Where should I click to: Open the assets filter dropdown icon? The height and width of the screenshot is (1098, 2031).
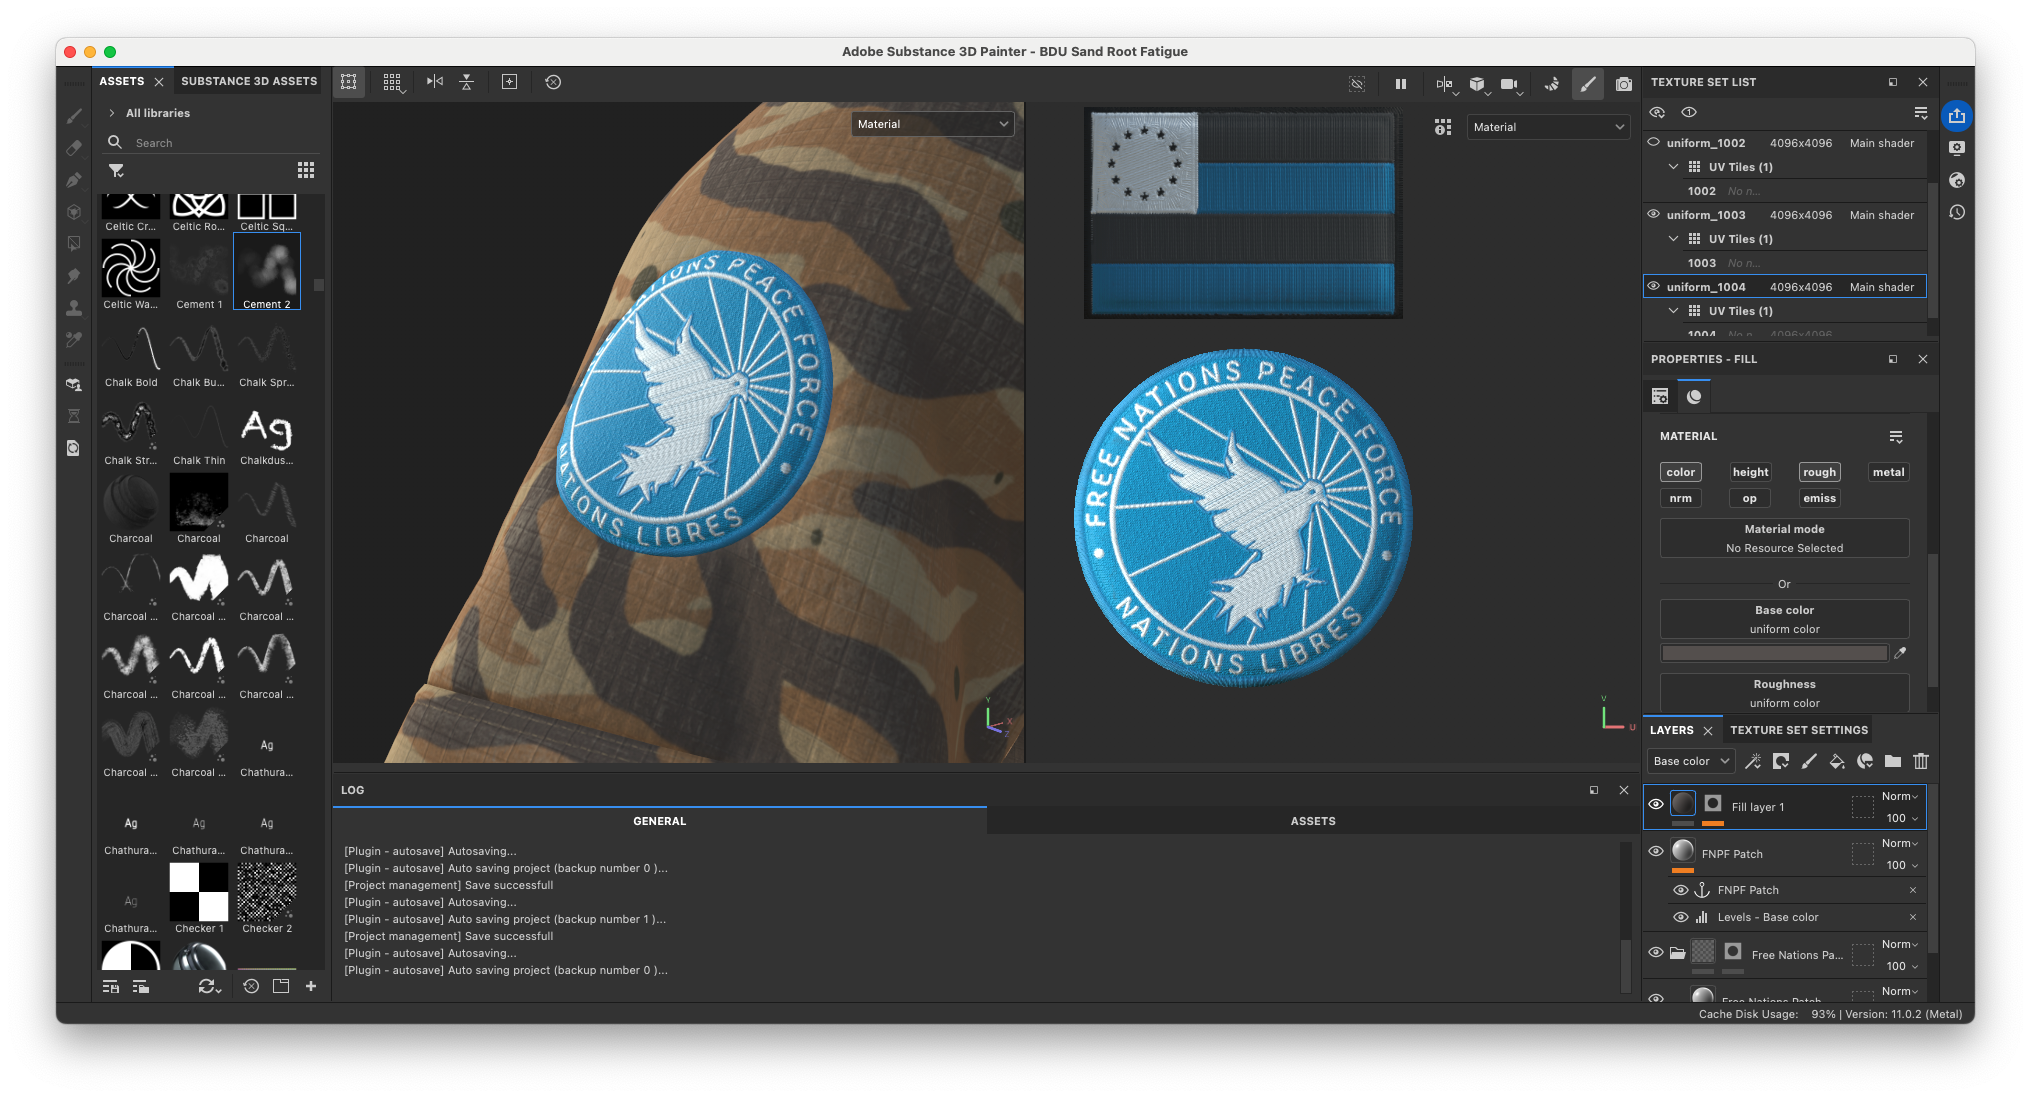click(x=117, y=171)
